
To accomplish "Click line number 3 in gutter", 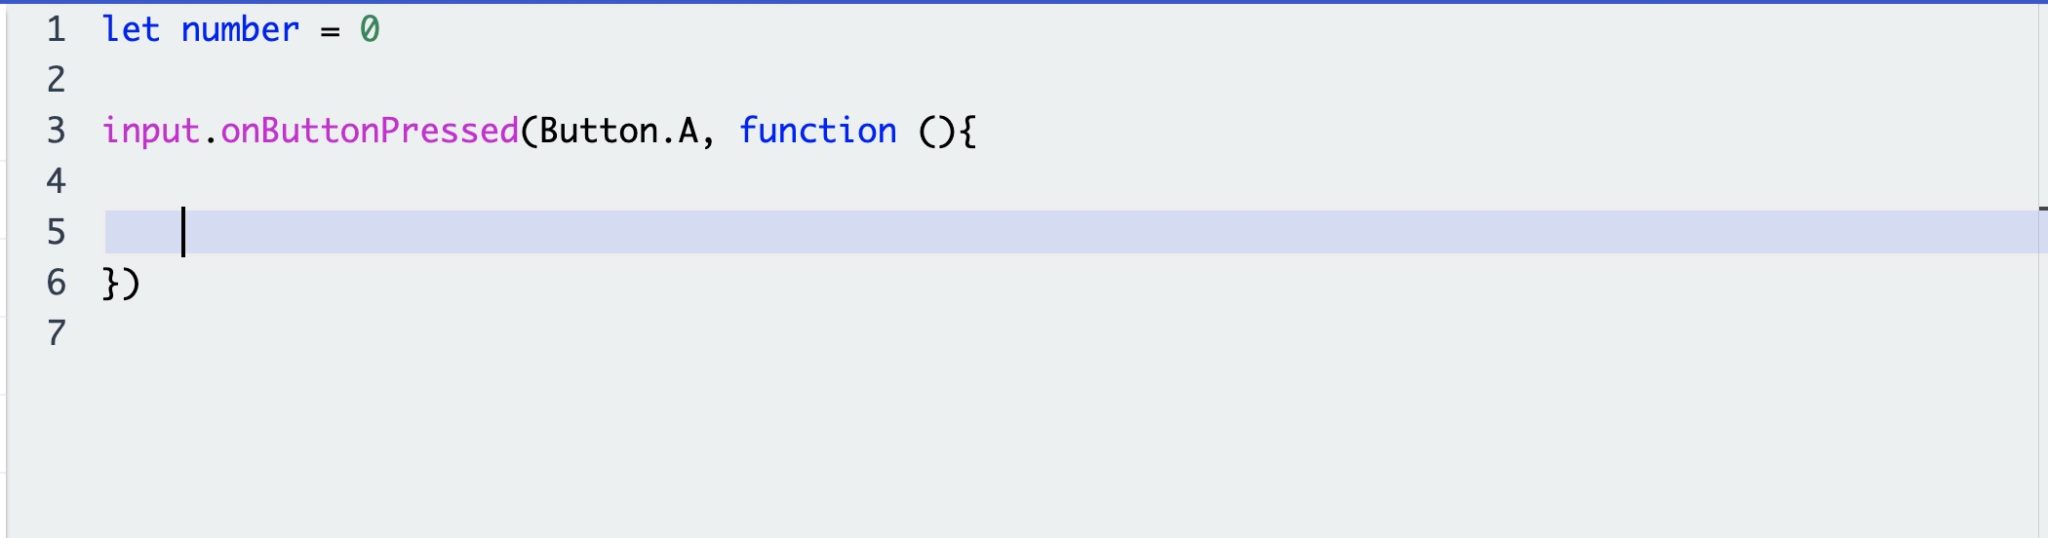I will tap(56, 131).
